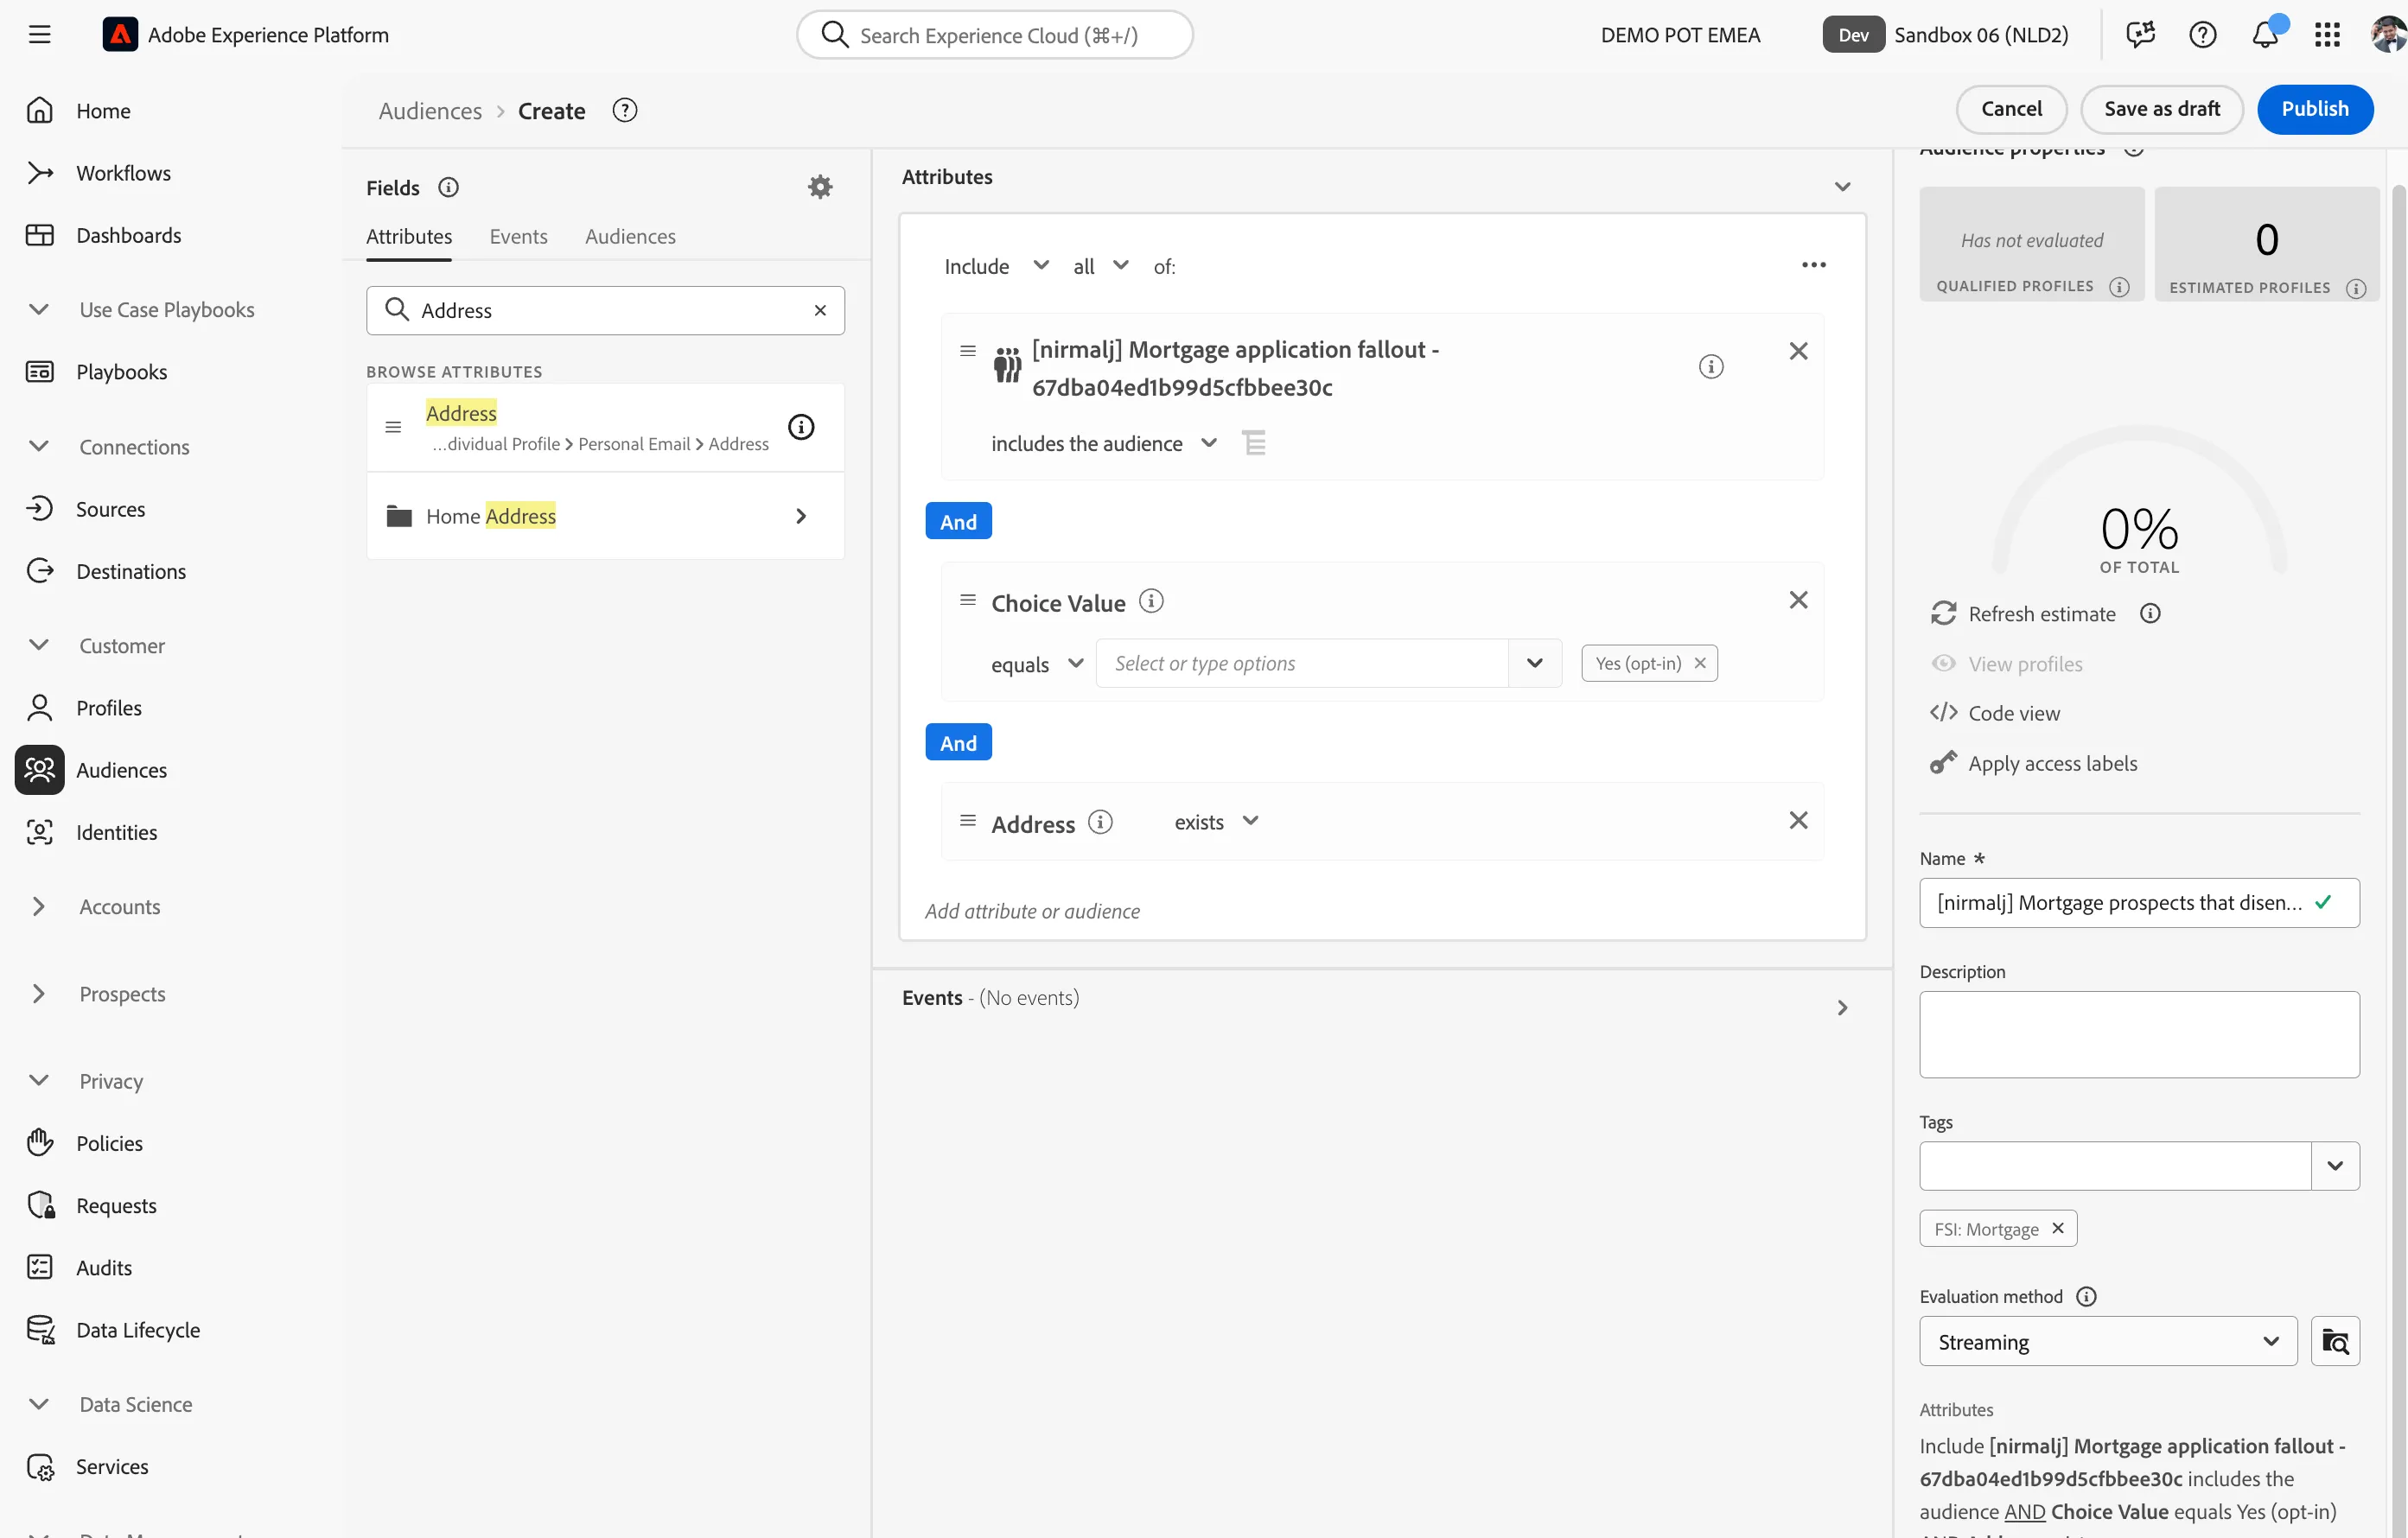Change the 'includes the audience' operator
Image resolution: width=2408 pixels, height=1538 pixels.
point(1103,443)
